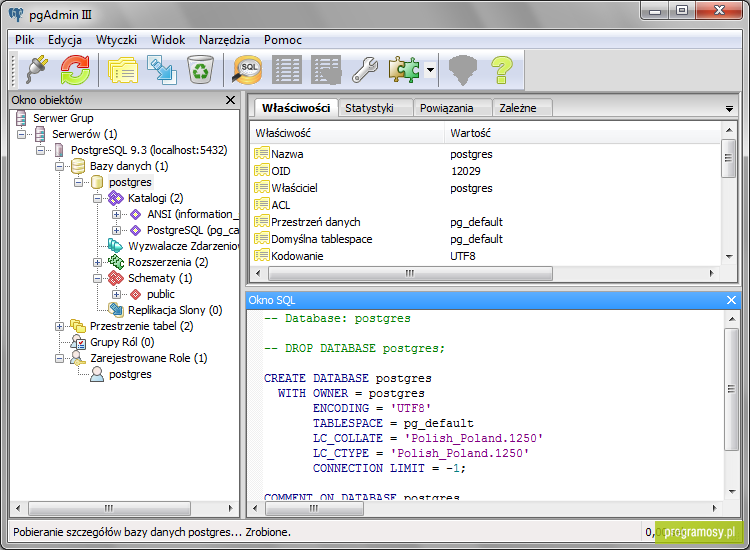Viewport: 750px width, 550px height.
Task: Refresh the selected object with the red-green arrows icon
Action: pyautogui.click(x=75, y=70)
